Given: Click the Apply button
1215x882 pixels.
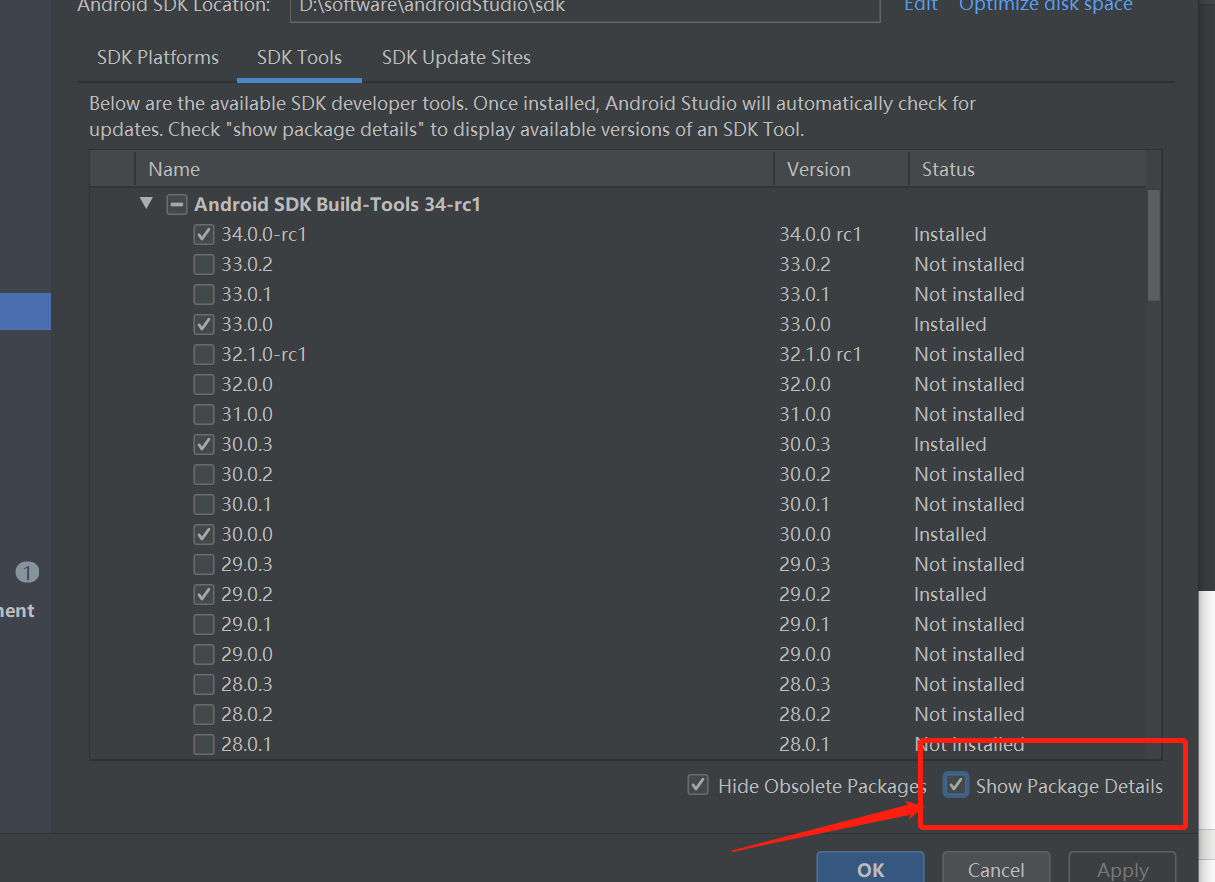Looking at the screenshot, I should tap(1123, 868).
